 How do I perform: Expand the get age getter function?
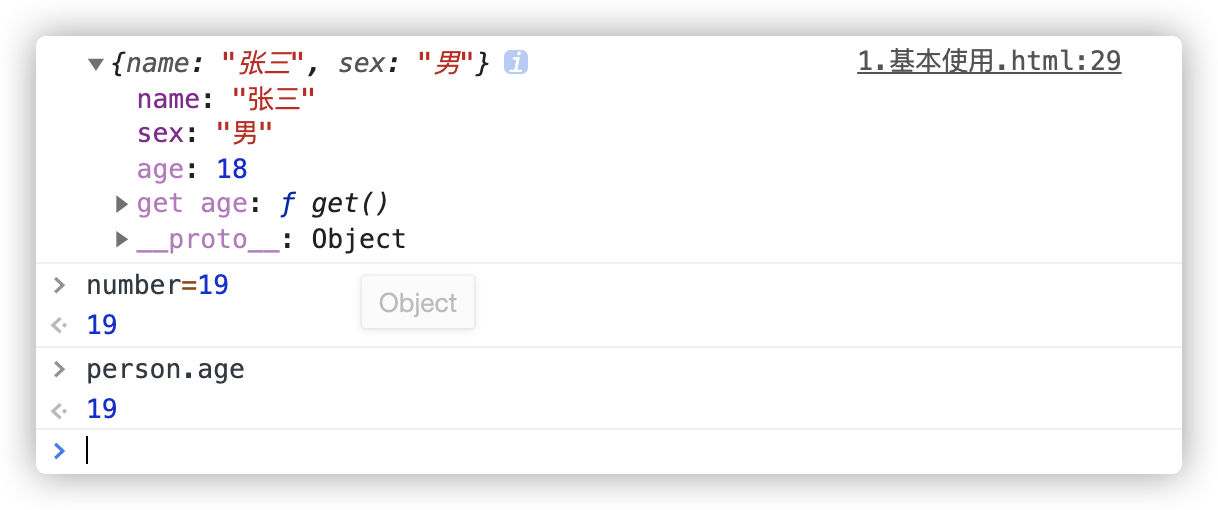(122, 204)
